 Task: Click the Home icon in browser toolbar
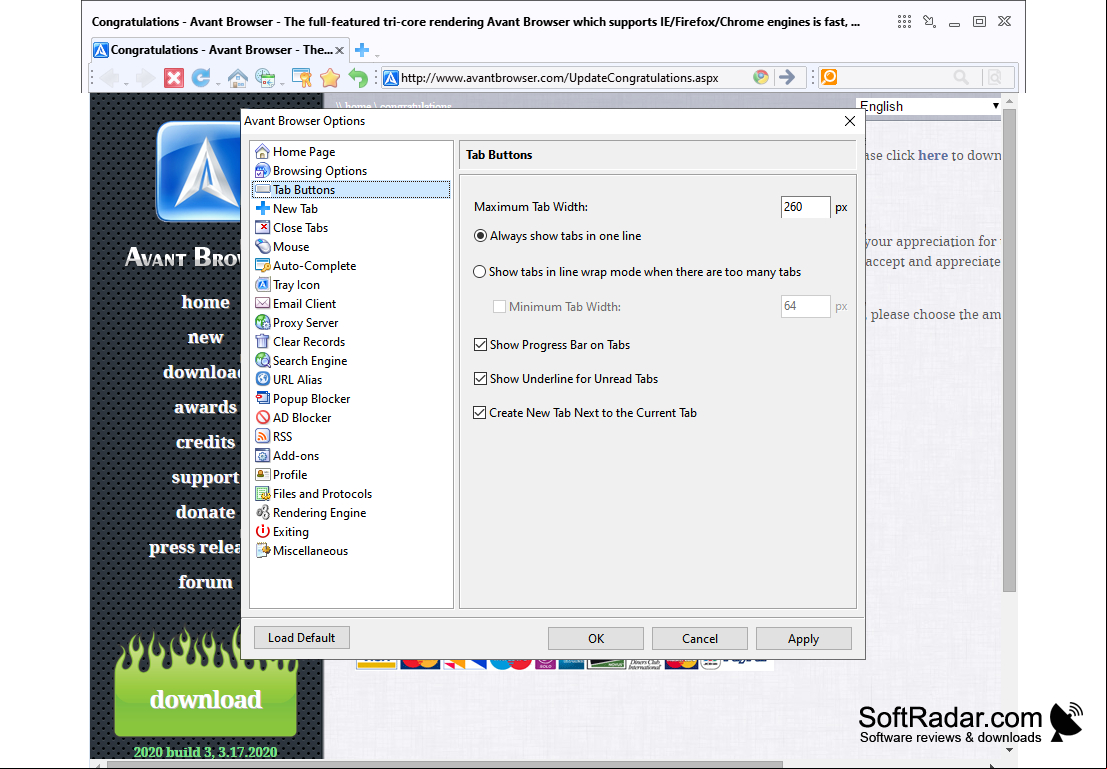pos(237,78)
